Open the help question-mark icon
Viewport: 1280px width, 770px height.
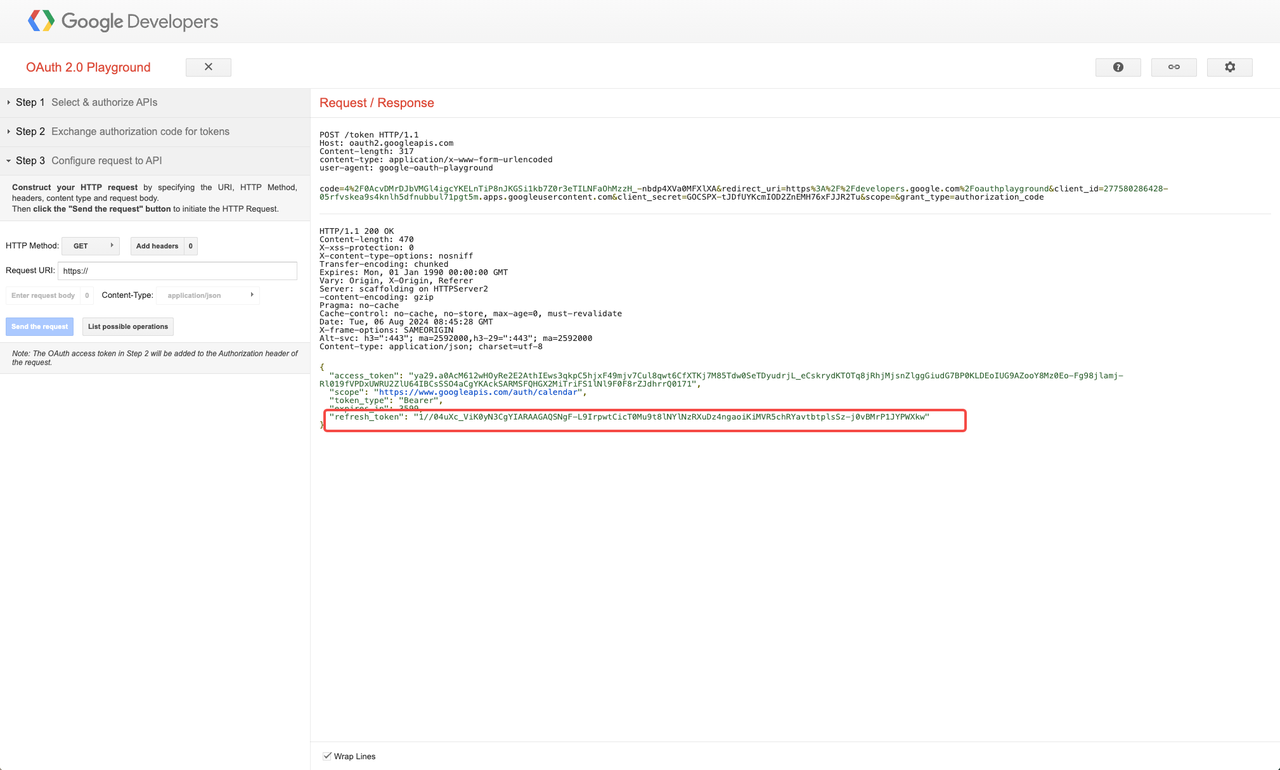[1118, 67]
